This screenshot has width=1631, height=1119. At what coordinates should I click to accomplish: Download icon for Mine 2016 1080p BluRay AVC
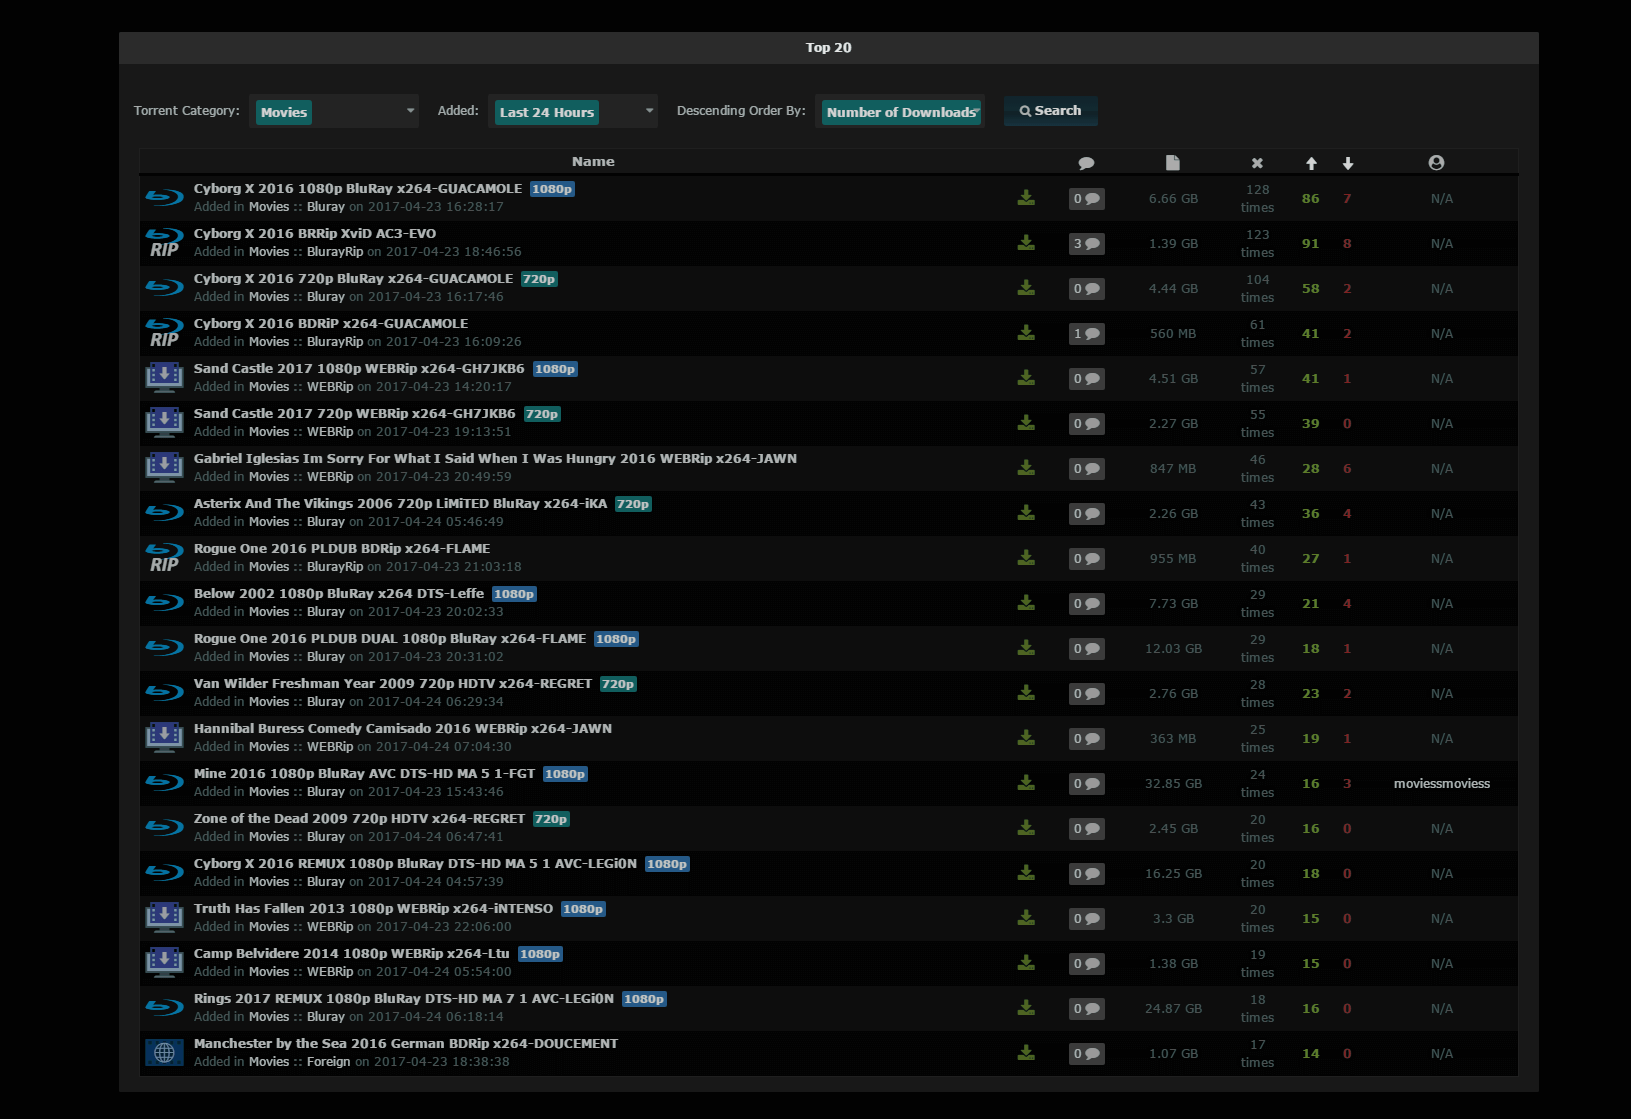(x=1026, y=783)
